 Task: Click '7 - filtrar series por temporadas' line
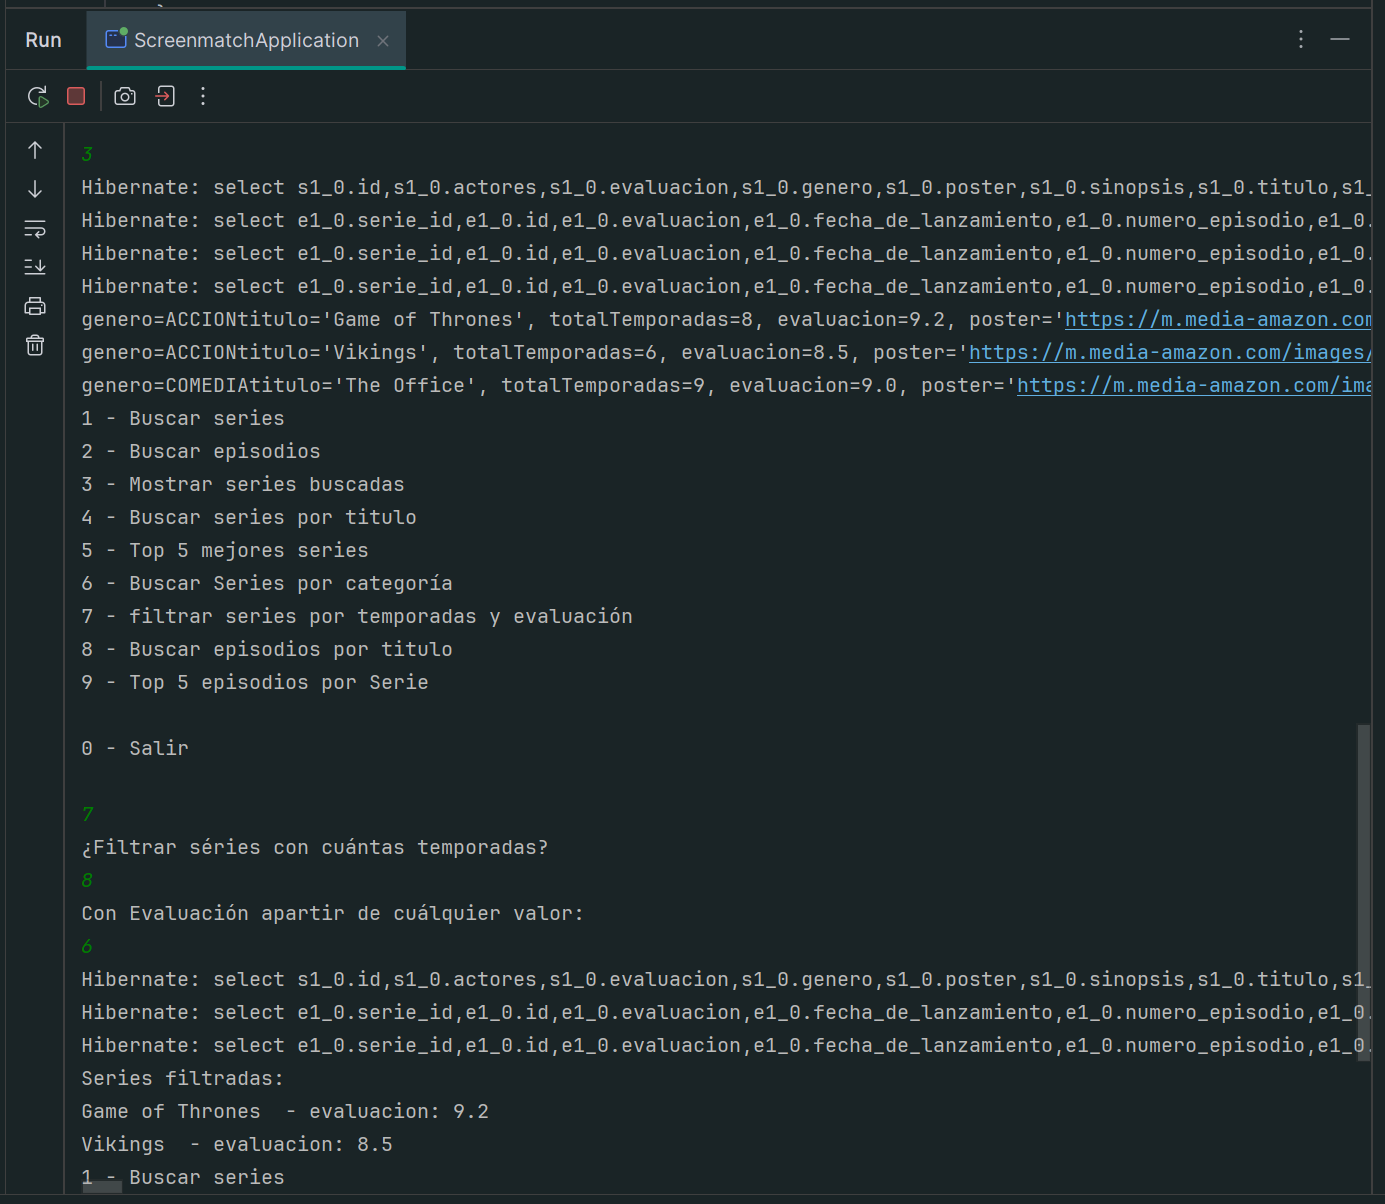(357, 617)
